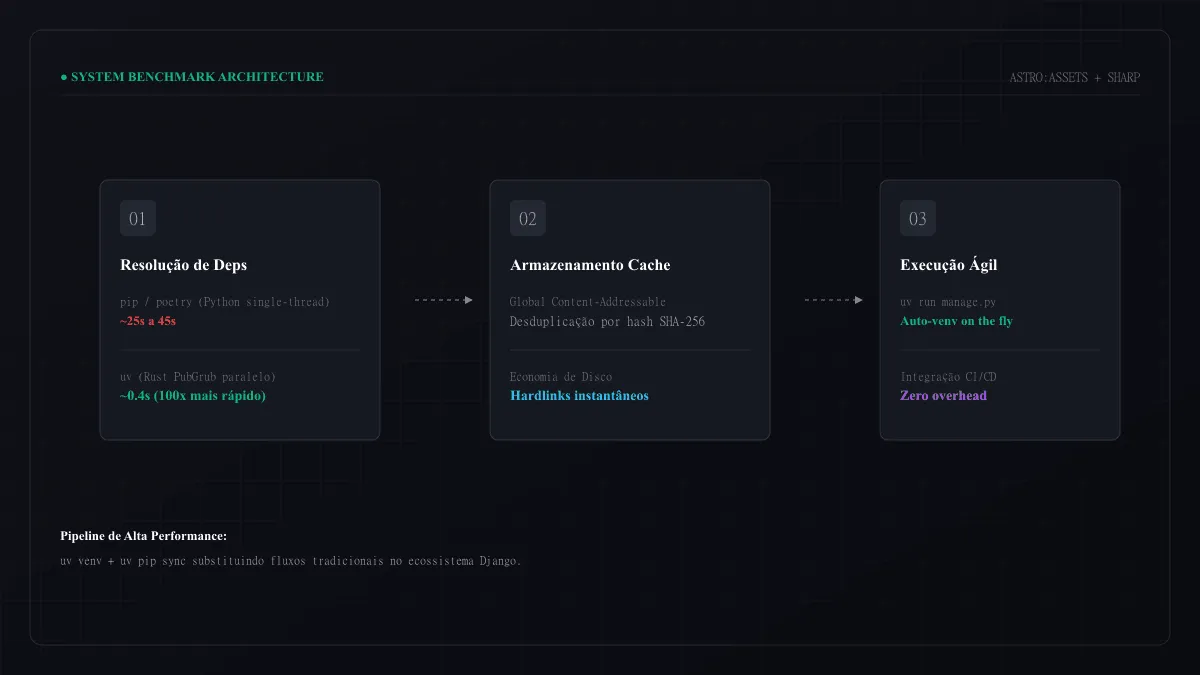The image size is (1200, 675).
Task: Click the Hardlinks instantâneos blue text
Action: [579, 395]
